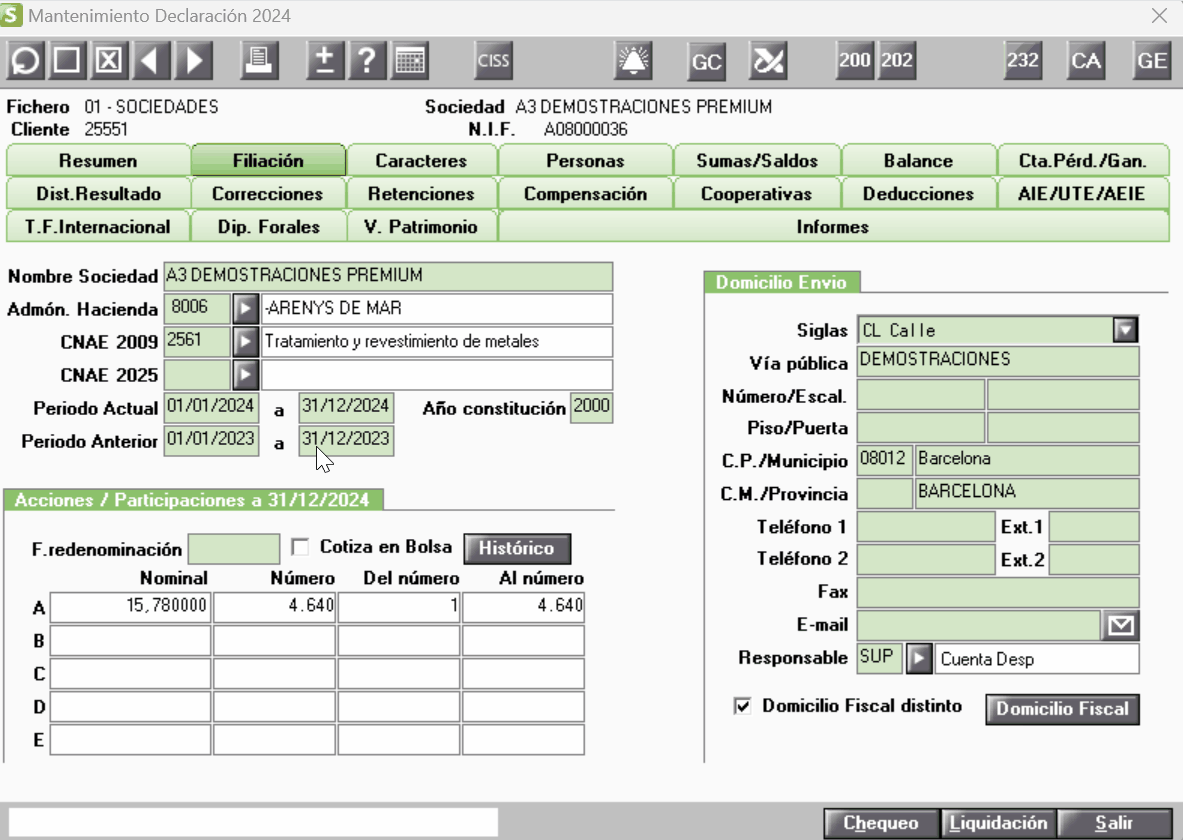Open the help question mark icon

pyautogui.click(x=367, y=61)
